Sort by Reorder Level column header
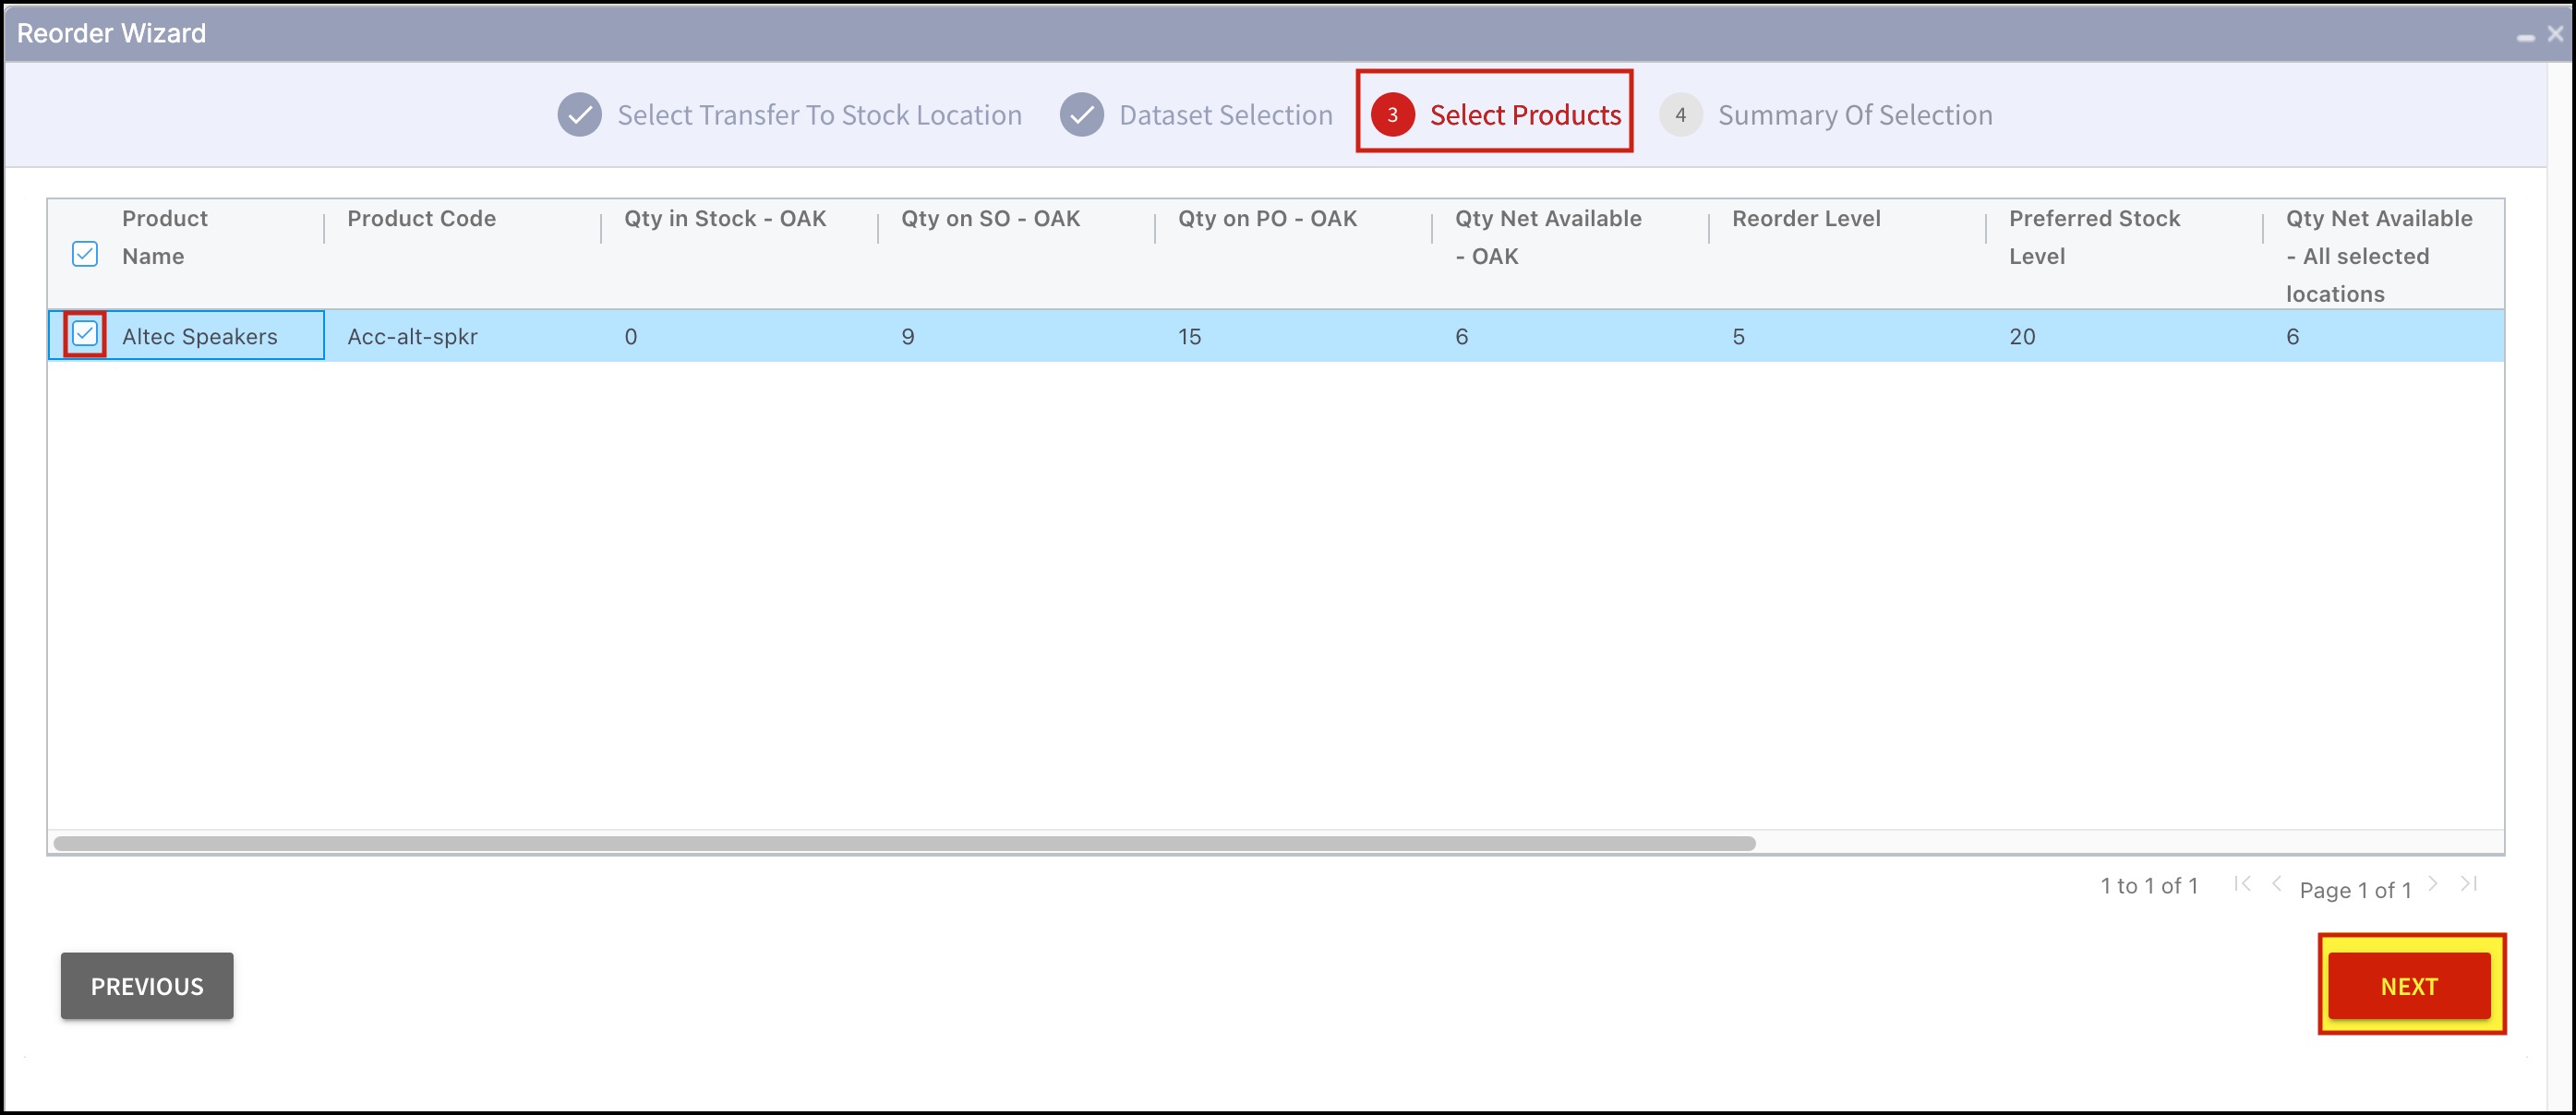 tap(1805, 219)
